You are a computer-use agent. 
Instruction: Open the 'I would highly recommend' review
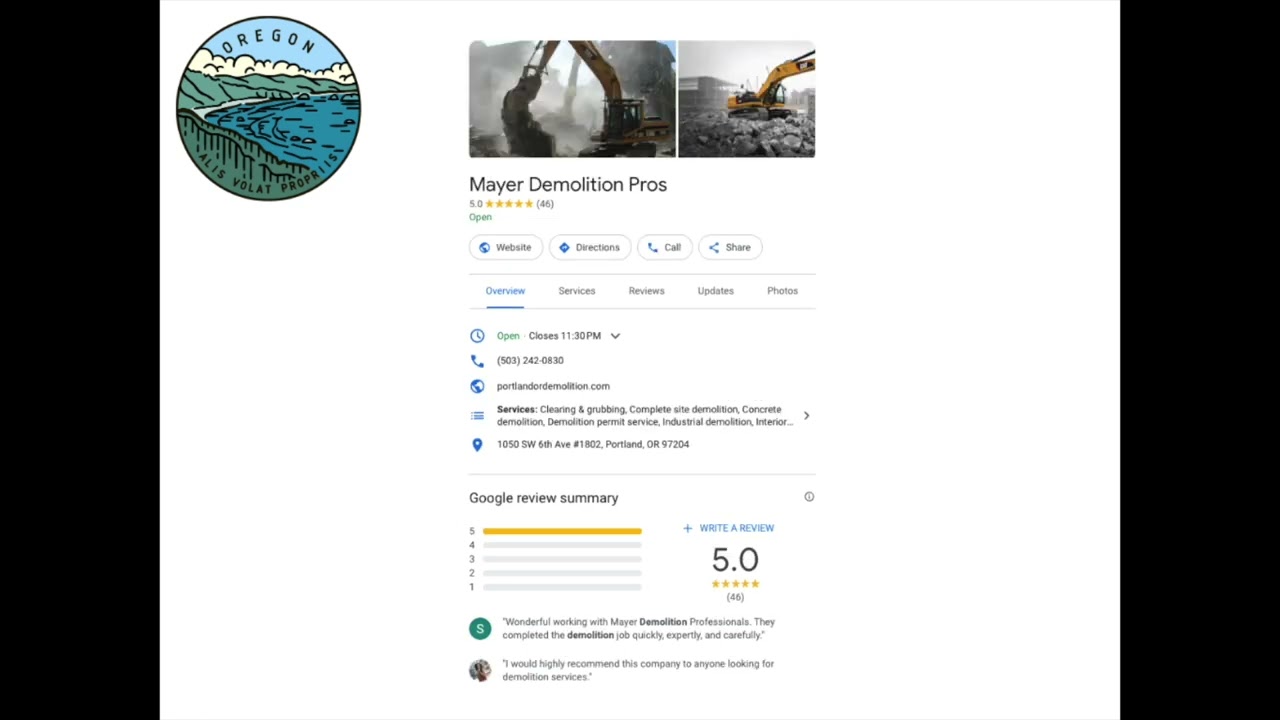(638, 670)
